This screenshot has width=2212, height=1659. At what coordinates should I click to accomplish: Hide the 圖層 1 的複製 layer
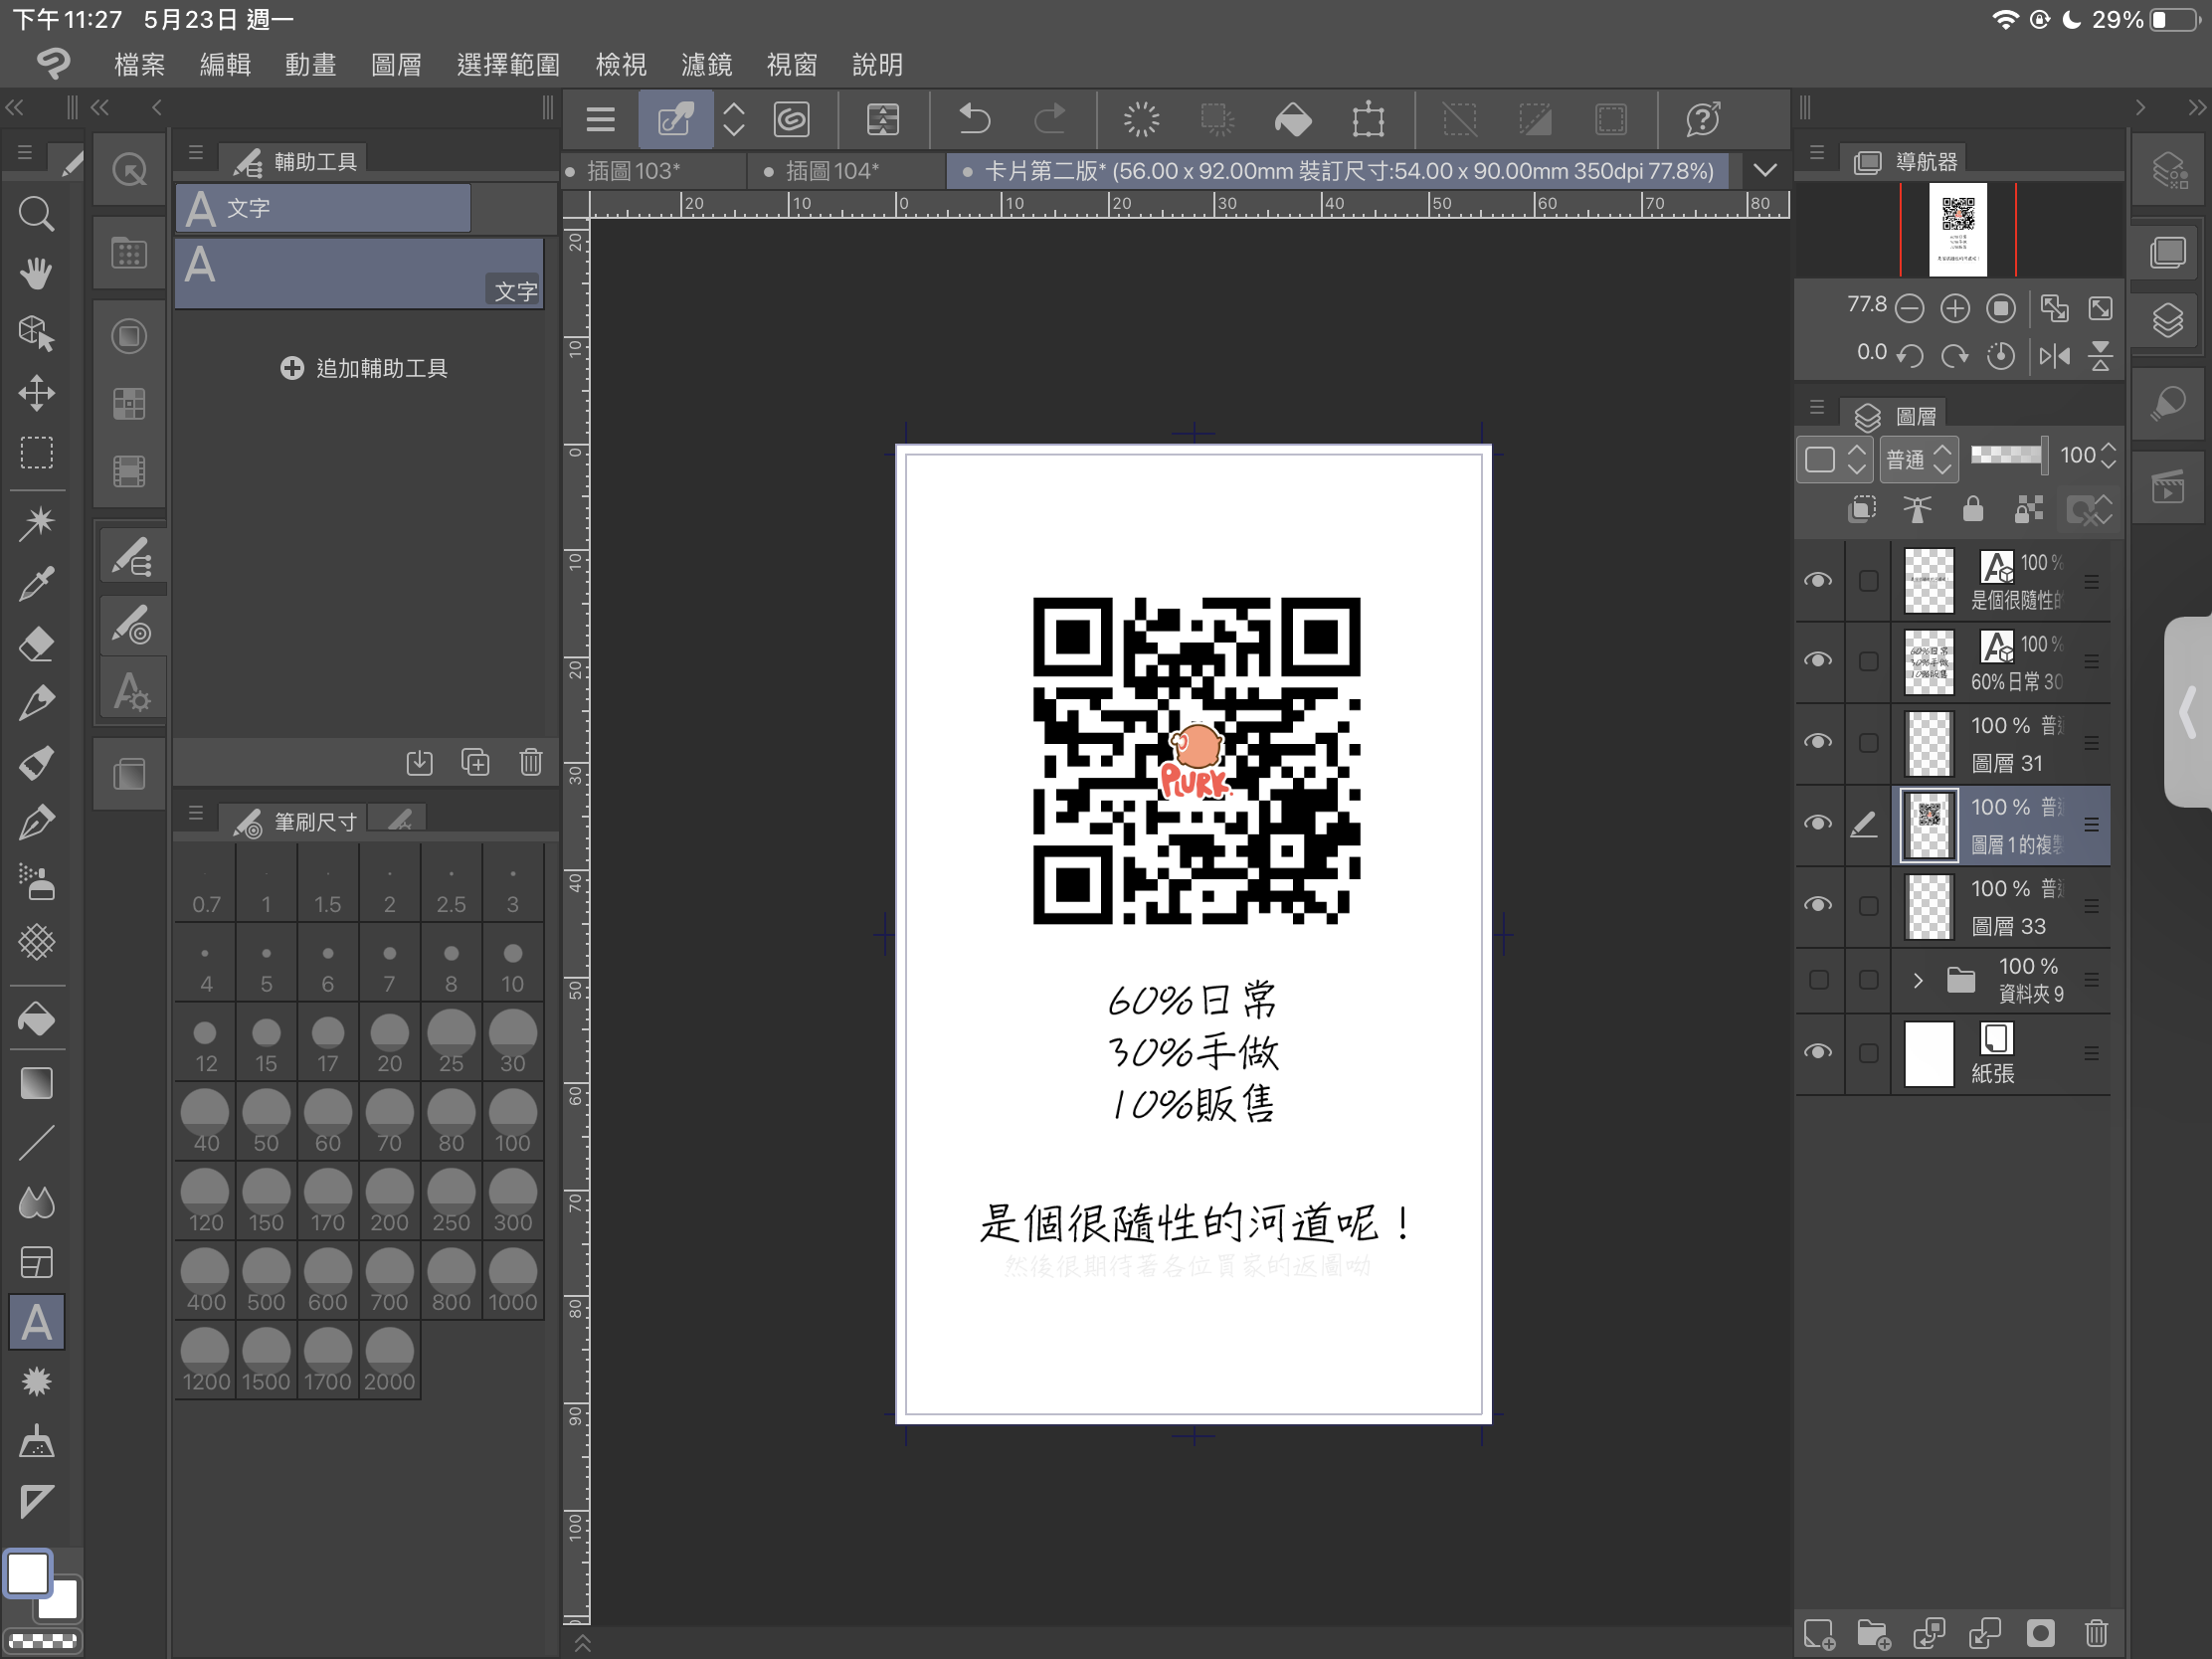(1818, 823)
